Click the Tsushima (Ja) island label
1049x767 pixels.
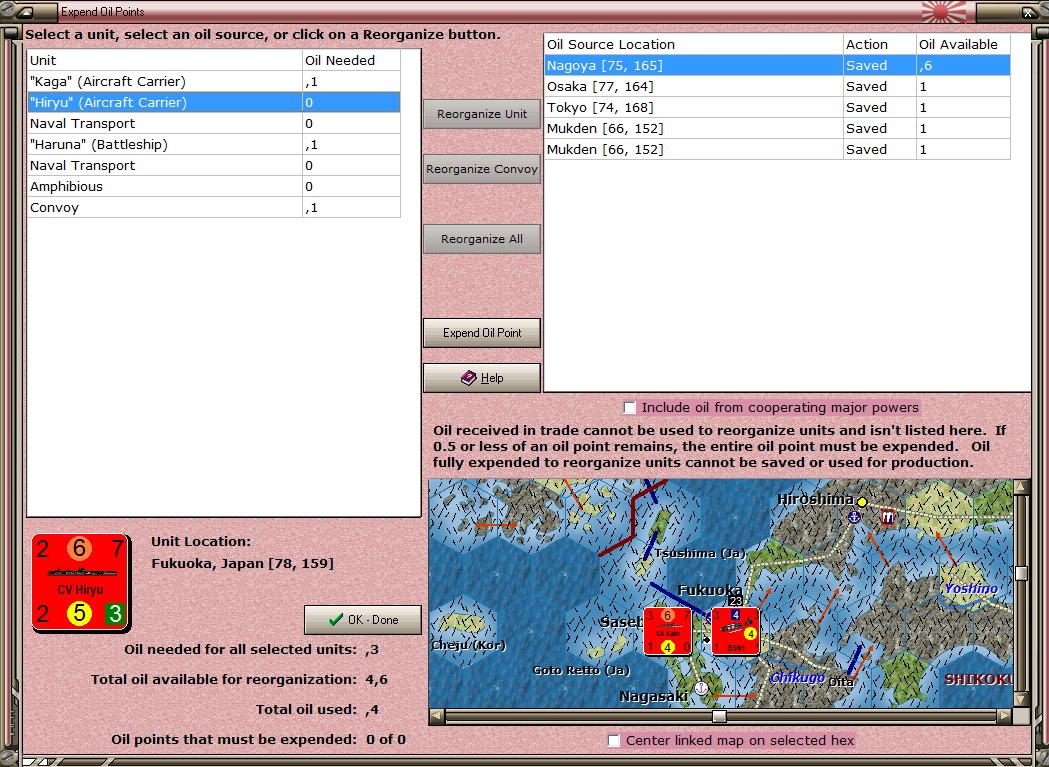click(699, 553)
